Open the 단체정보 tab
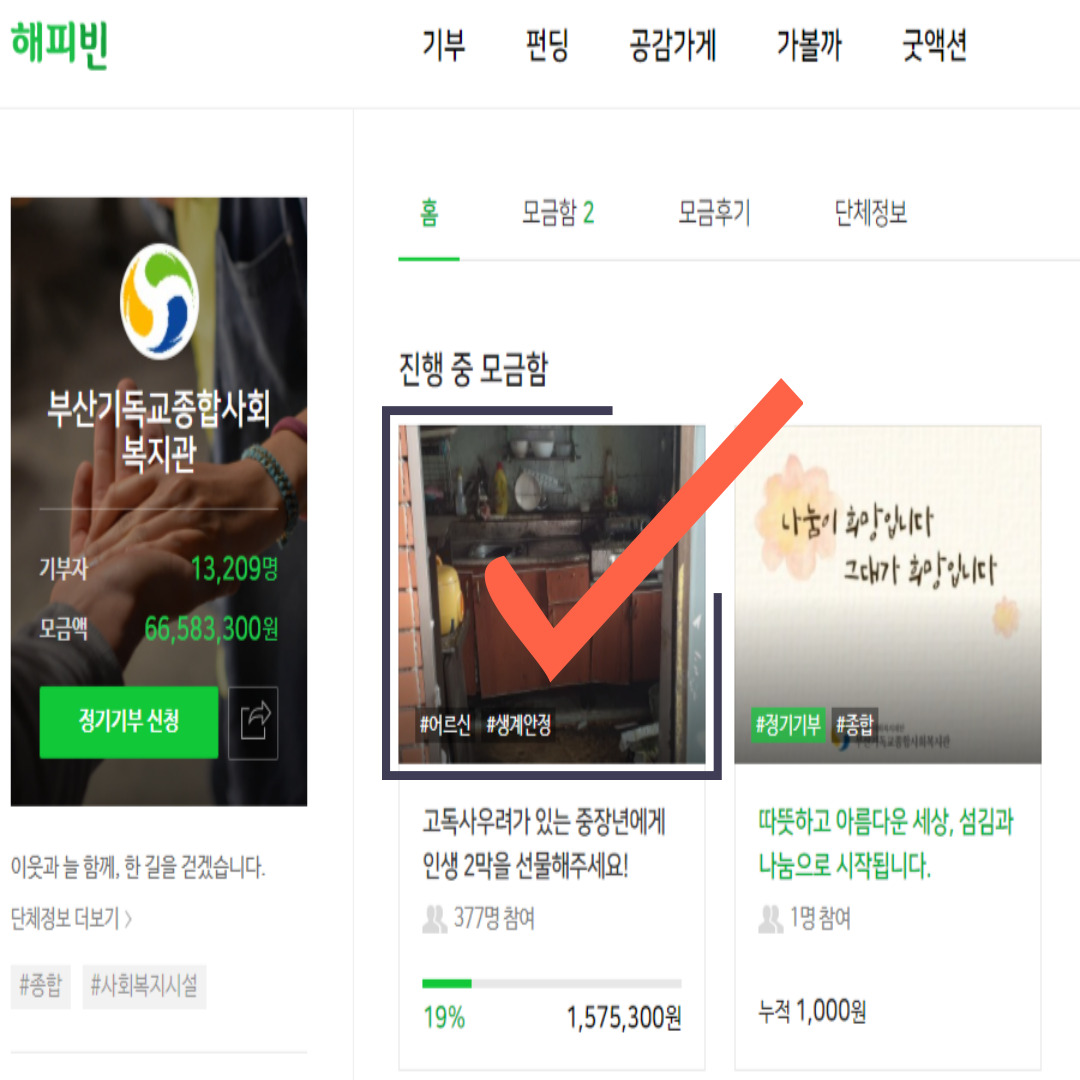Screen dimensions: 1080x1080 pyautogui.click(x=871, y=213)
